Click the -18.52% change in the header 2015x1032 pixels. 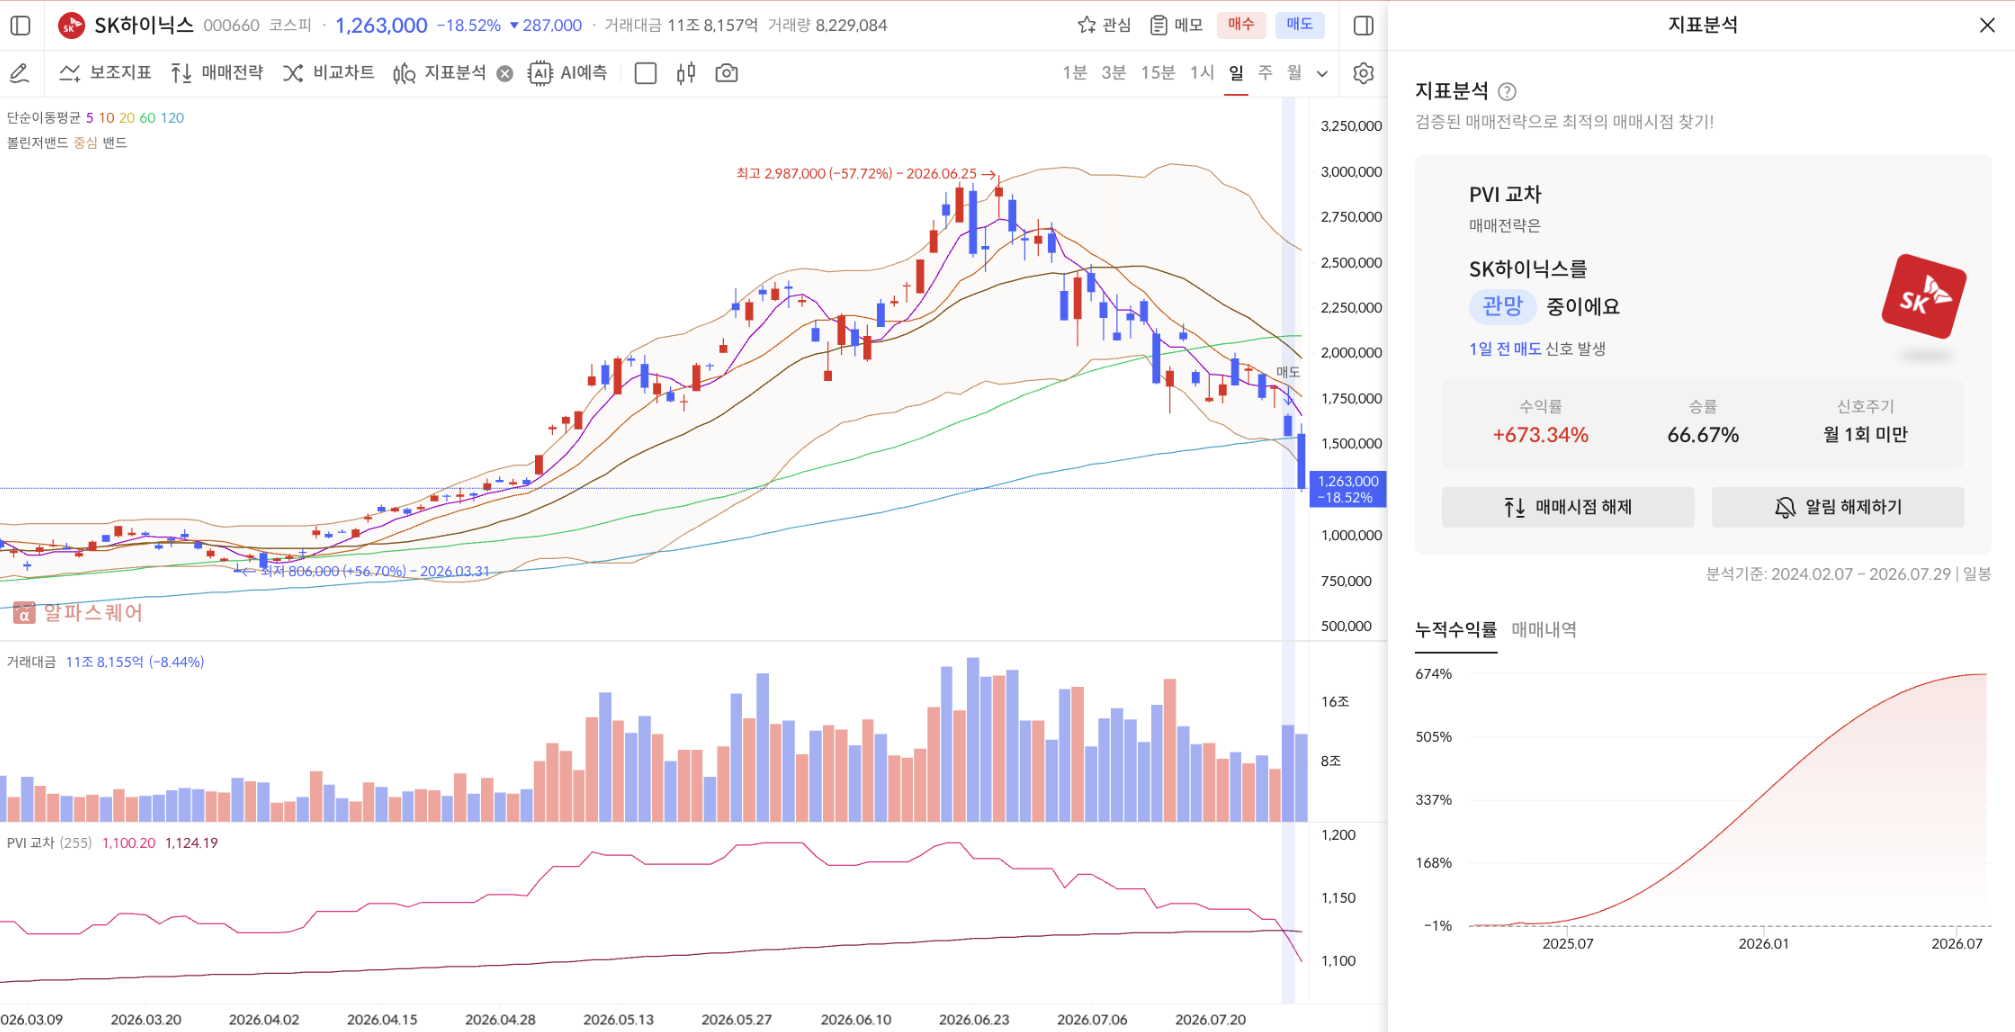point(469,25)
